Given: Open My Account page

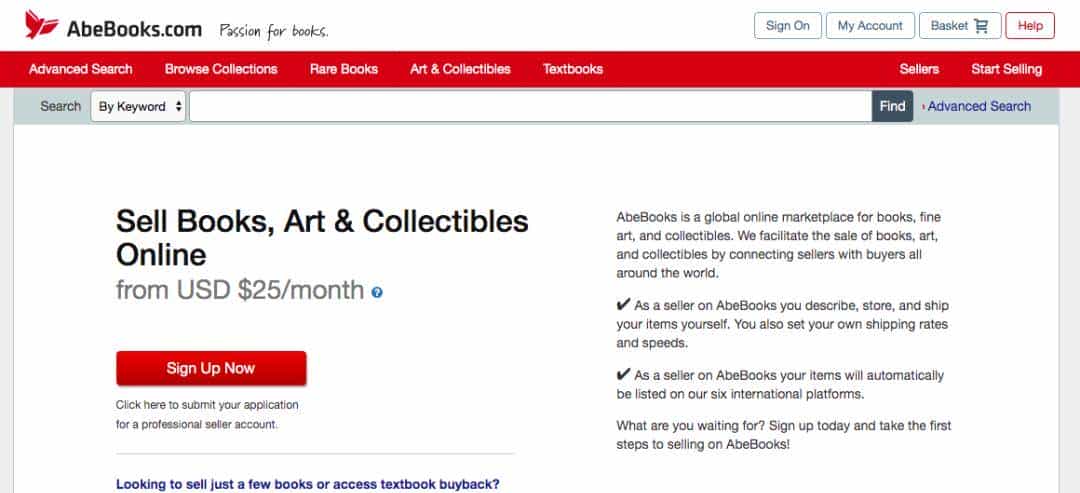Looking at the screenshot, I should pyautogui.click(x=870, y=26).
